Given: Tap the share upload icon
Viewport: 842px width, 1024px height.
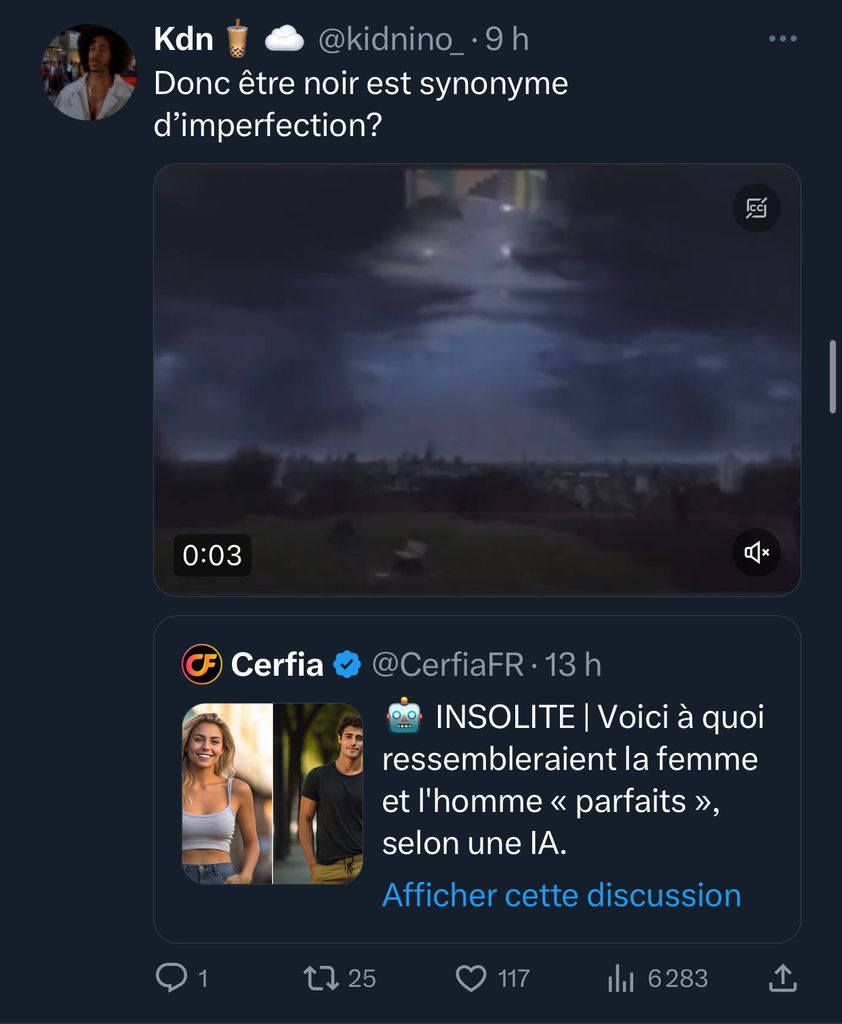Looking at the screenshot, I should 784,977.
